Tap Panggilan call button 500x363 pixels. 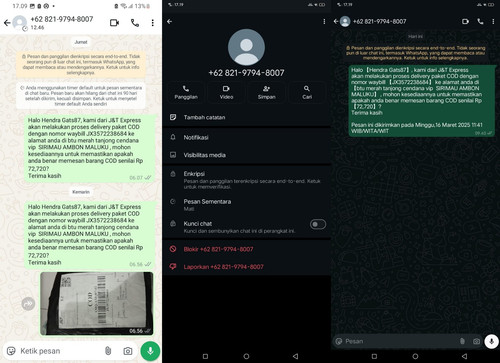pyautogui.click(x=186, y=92)
